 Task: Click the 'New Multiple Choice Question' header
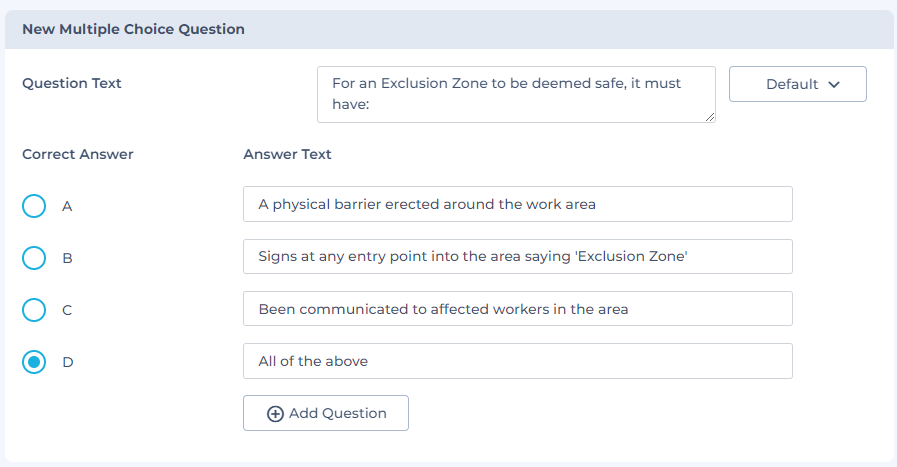click(x=133, y=30)
